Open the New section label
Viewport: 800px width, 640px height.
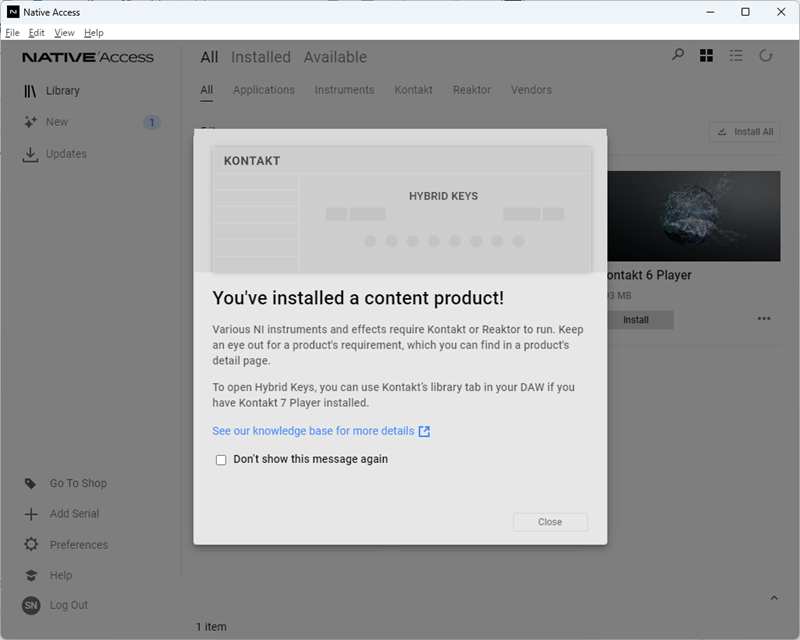(x=57, y=122)
